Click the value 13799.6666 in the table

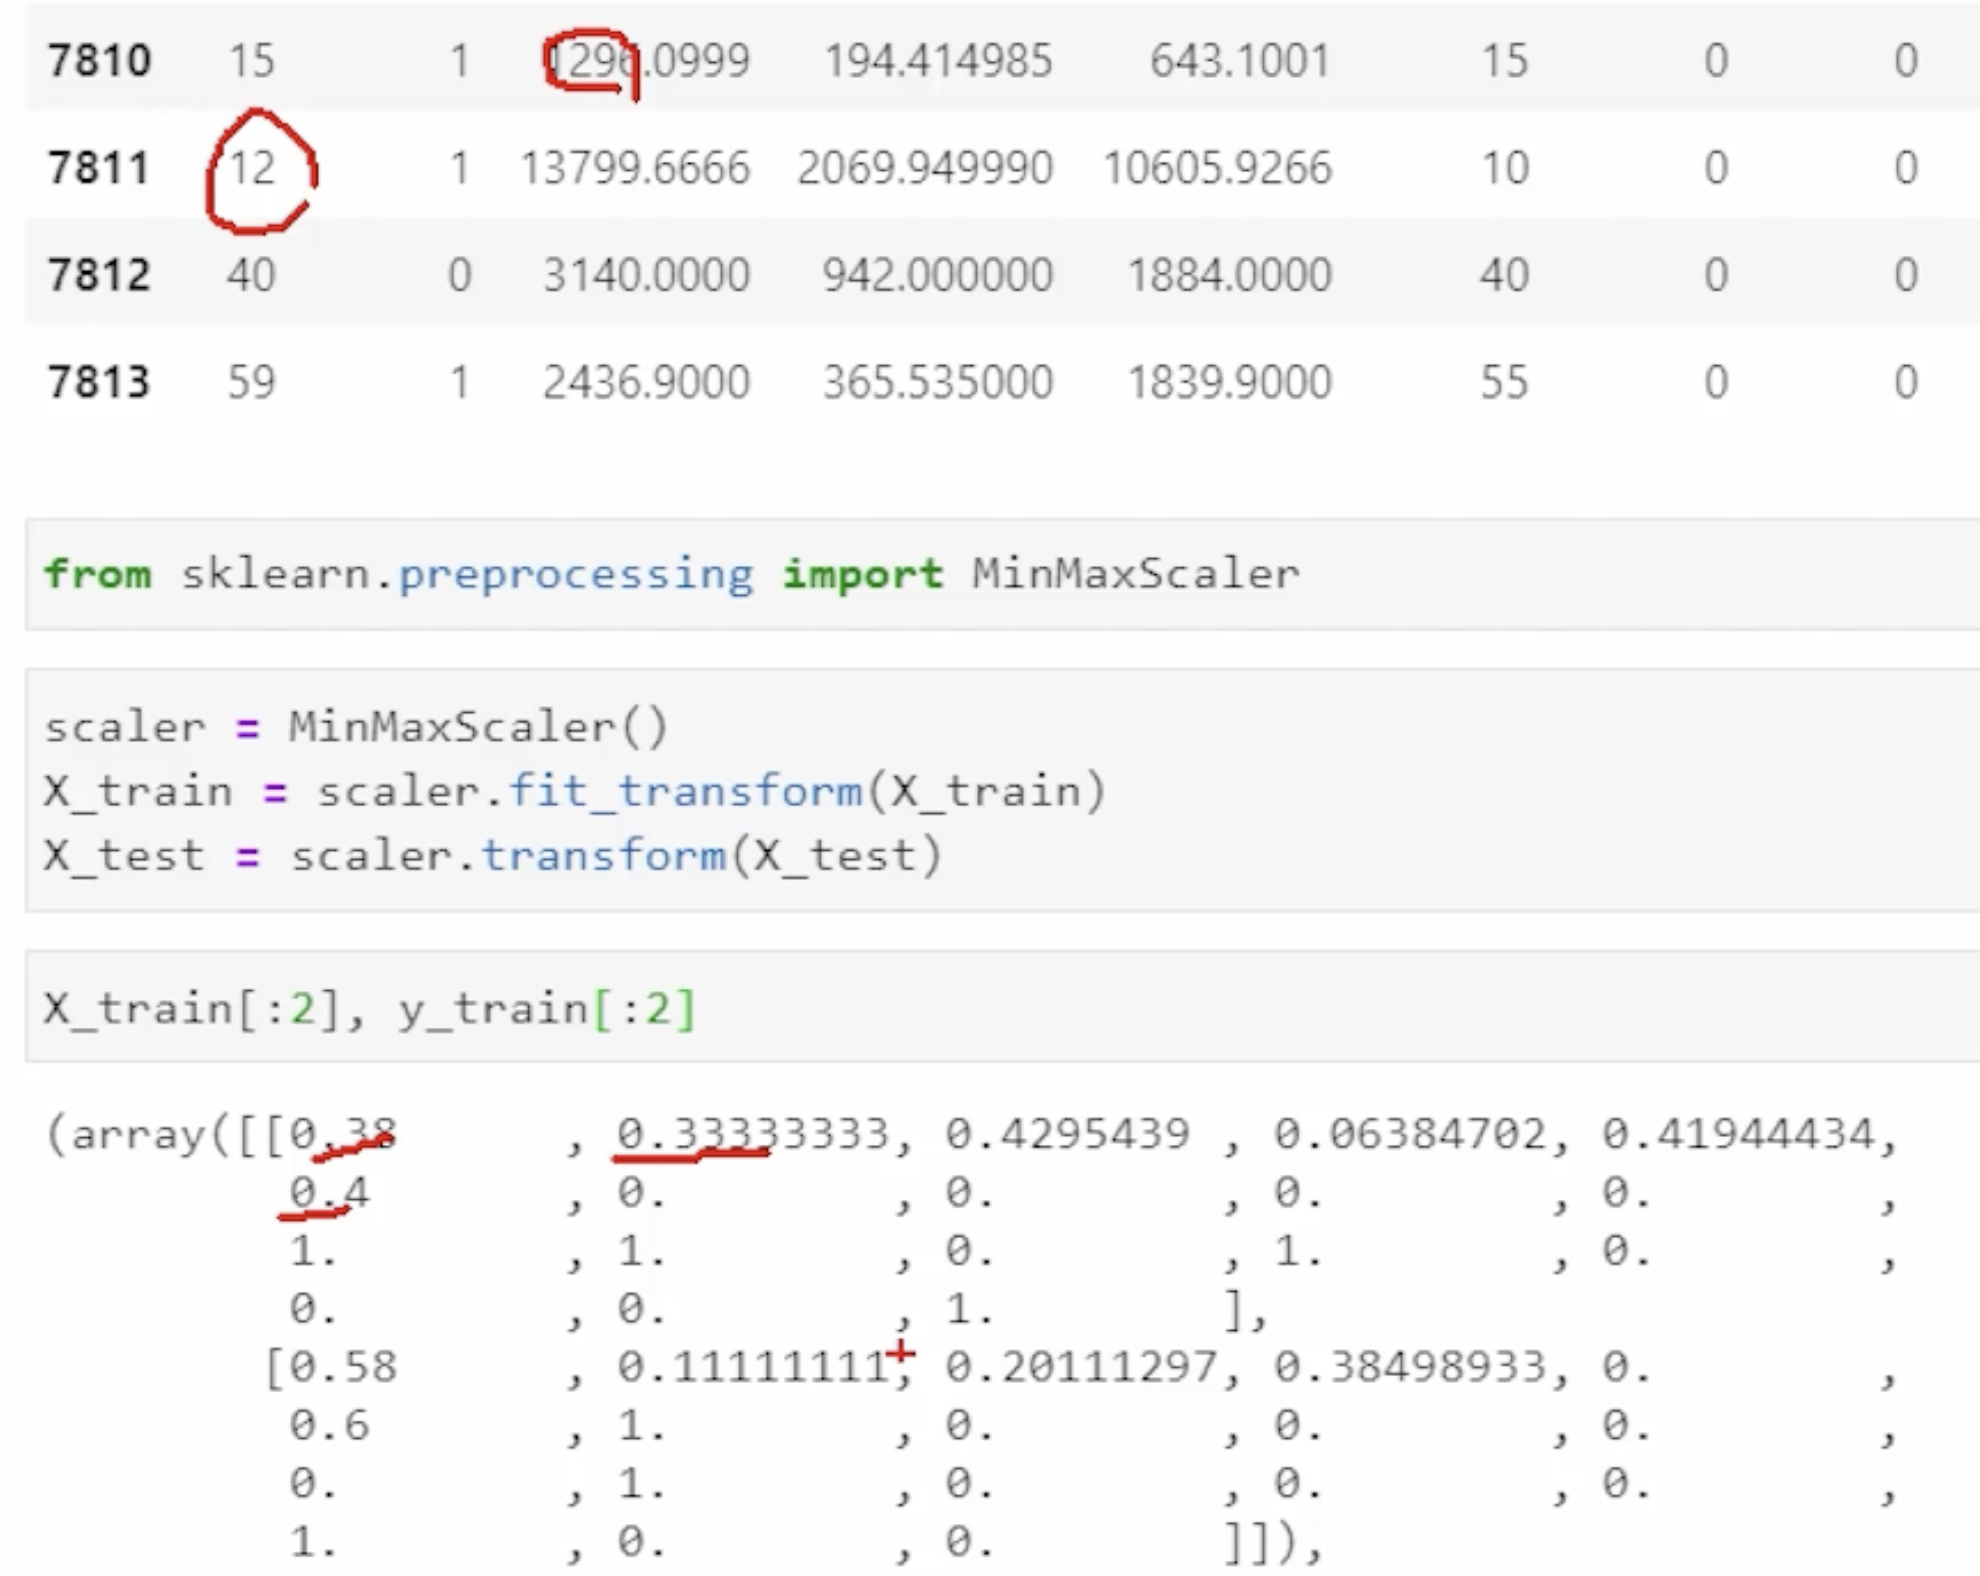point(635,168)
